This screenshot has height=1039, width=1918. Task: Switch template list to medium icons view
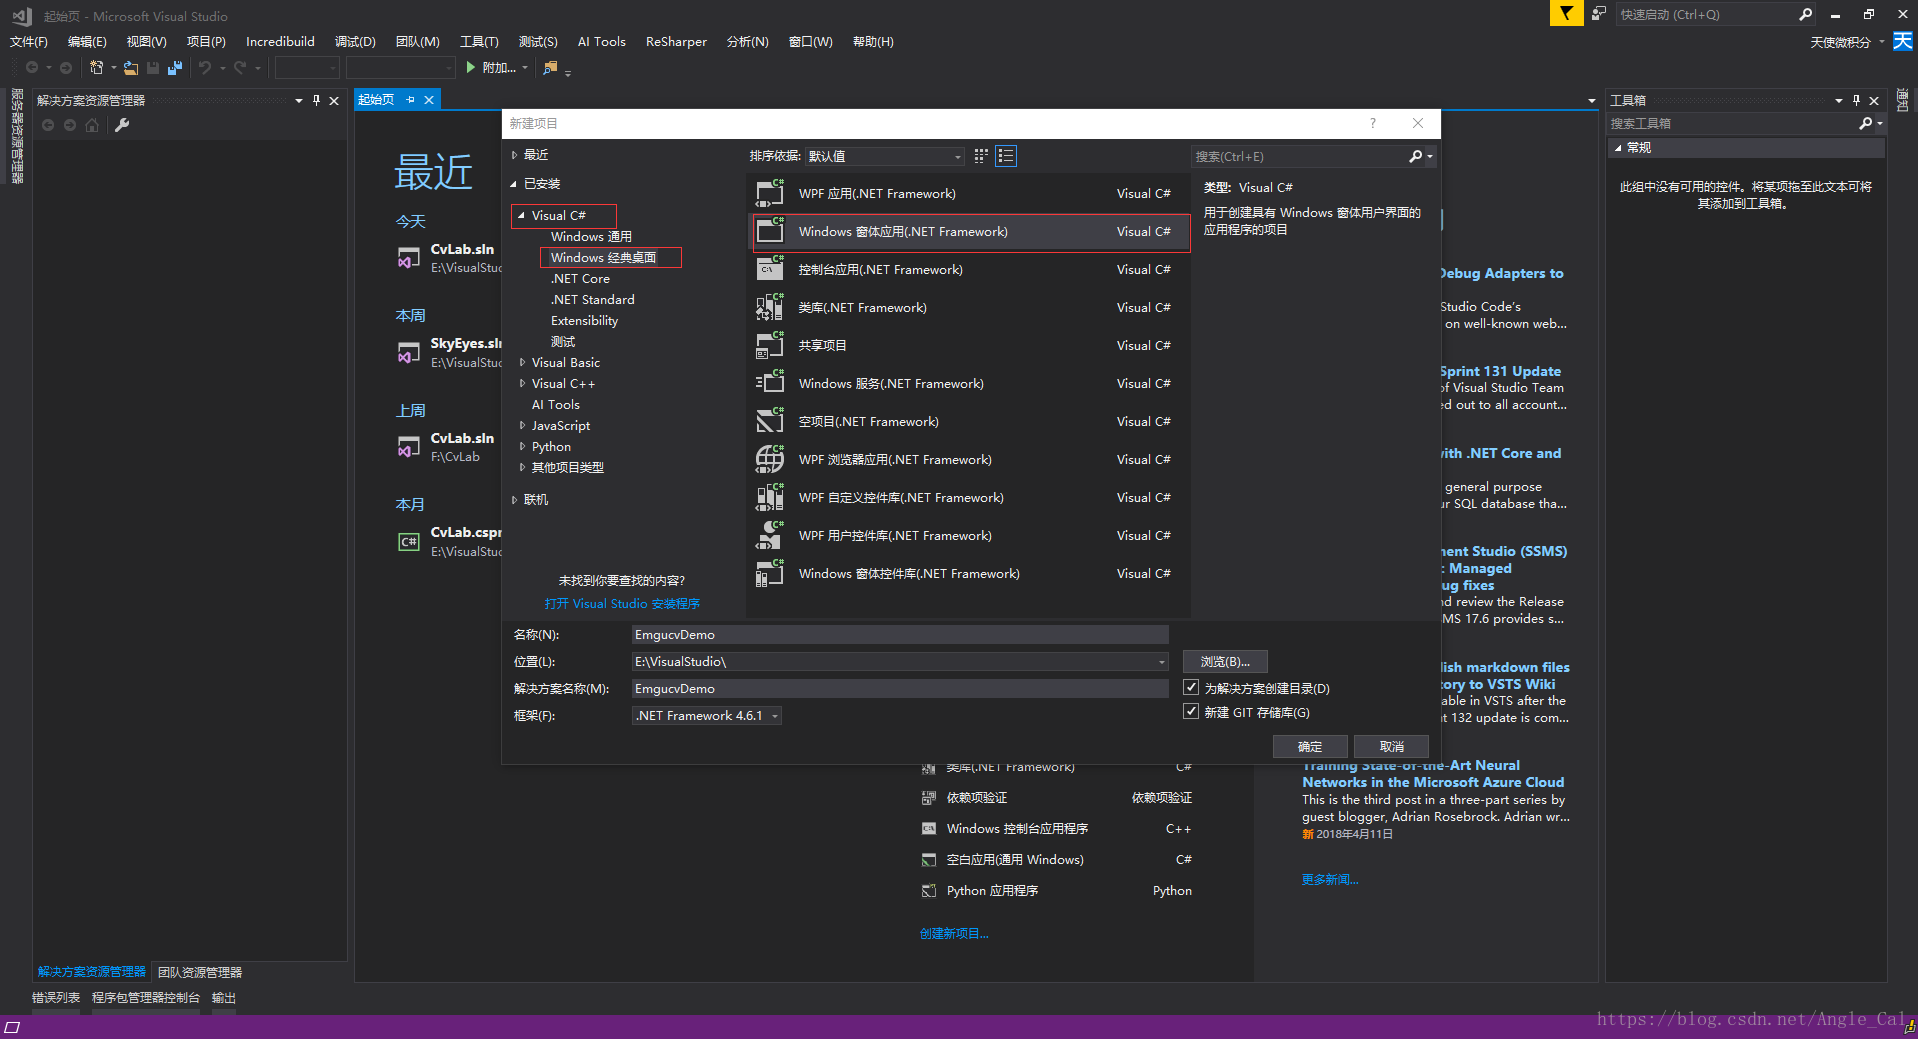tap(1006, 156)
